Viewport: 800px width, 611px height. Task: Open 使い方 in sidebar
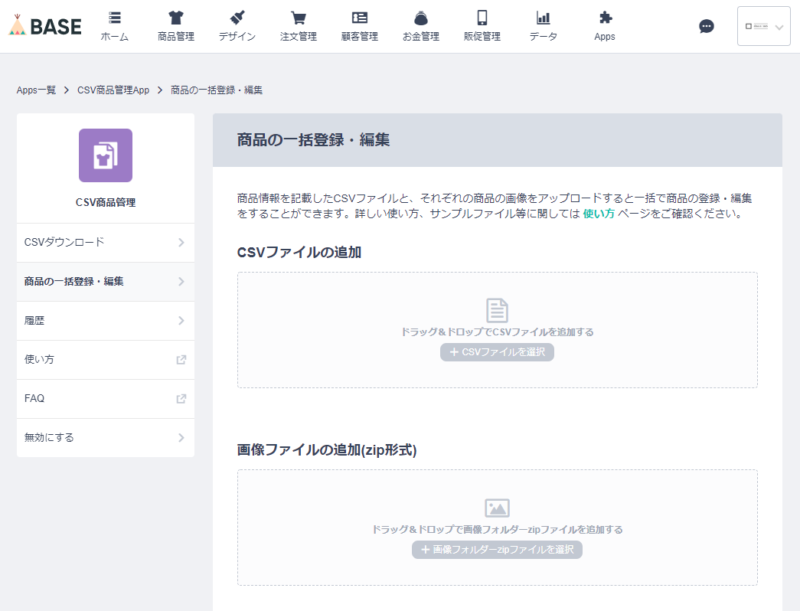point(106,360)
